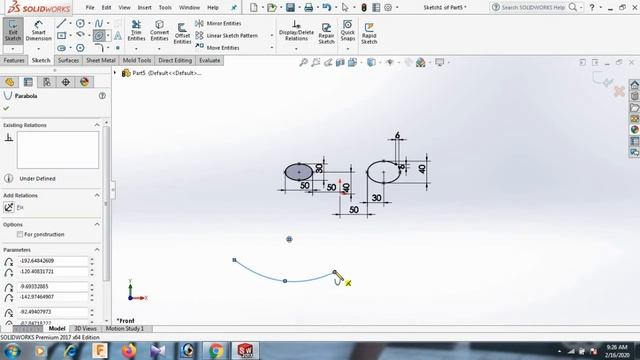
Task: Switch to the Sheet Metal tab
Action: point(100,60)
